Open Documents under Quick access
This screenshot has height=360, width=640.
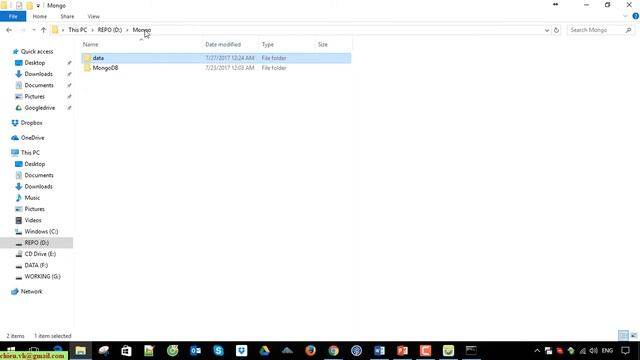click(39, 85)
